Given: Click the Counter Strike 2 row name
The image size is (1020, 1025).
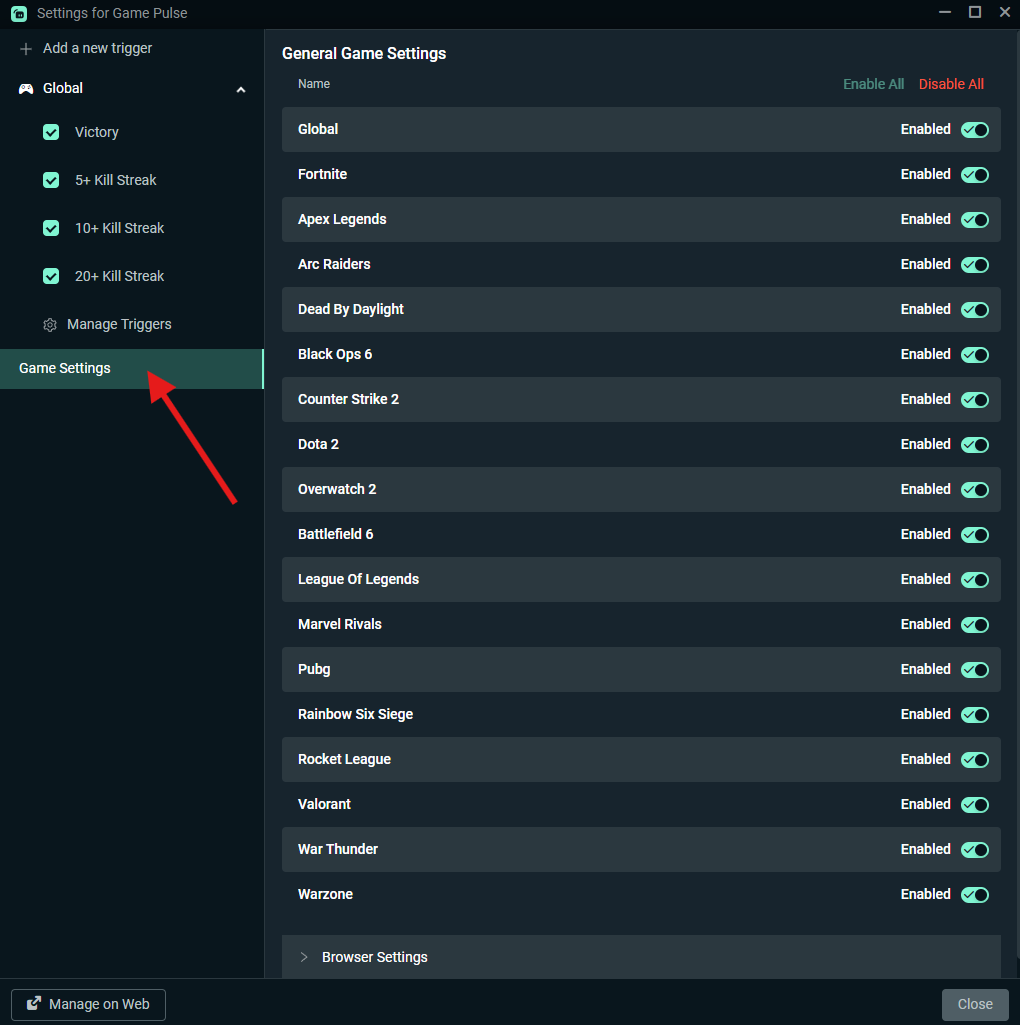Looking at the screenshot, I should point(348,399).
